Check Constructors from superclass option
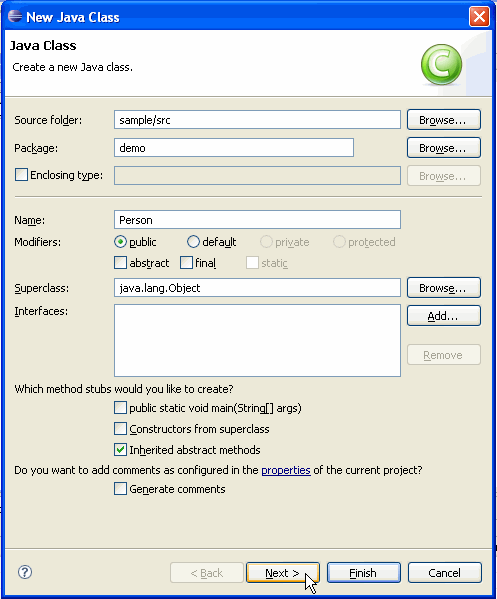Viewport: 497px width, 599px height. point(120,429)
